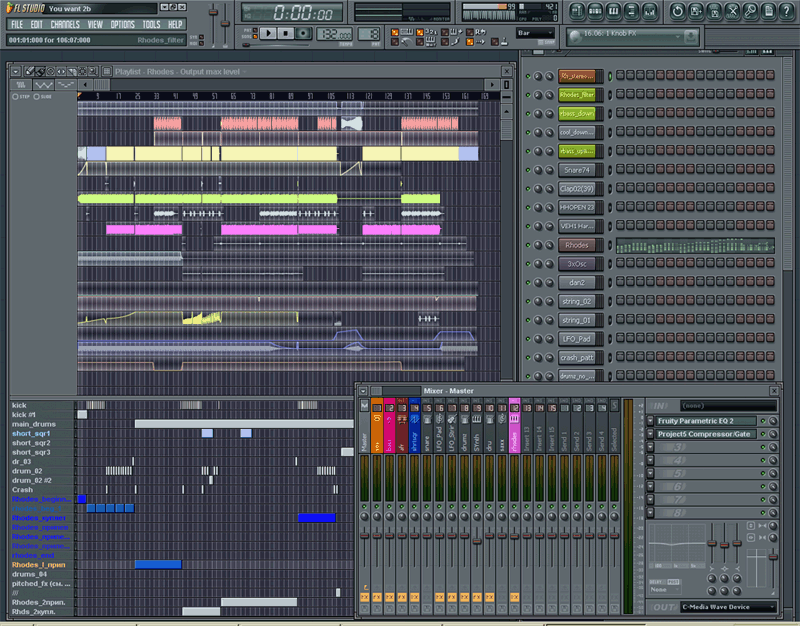Open the TOOLS menu
The image size is (800, 626).
(x=151, y=24)
